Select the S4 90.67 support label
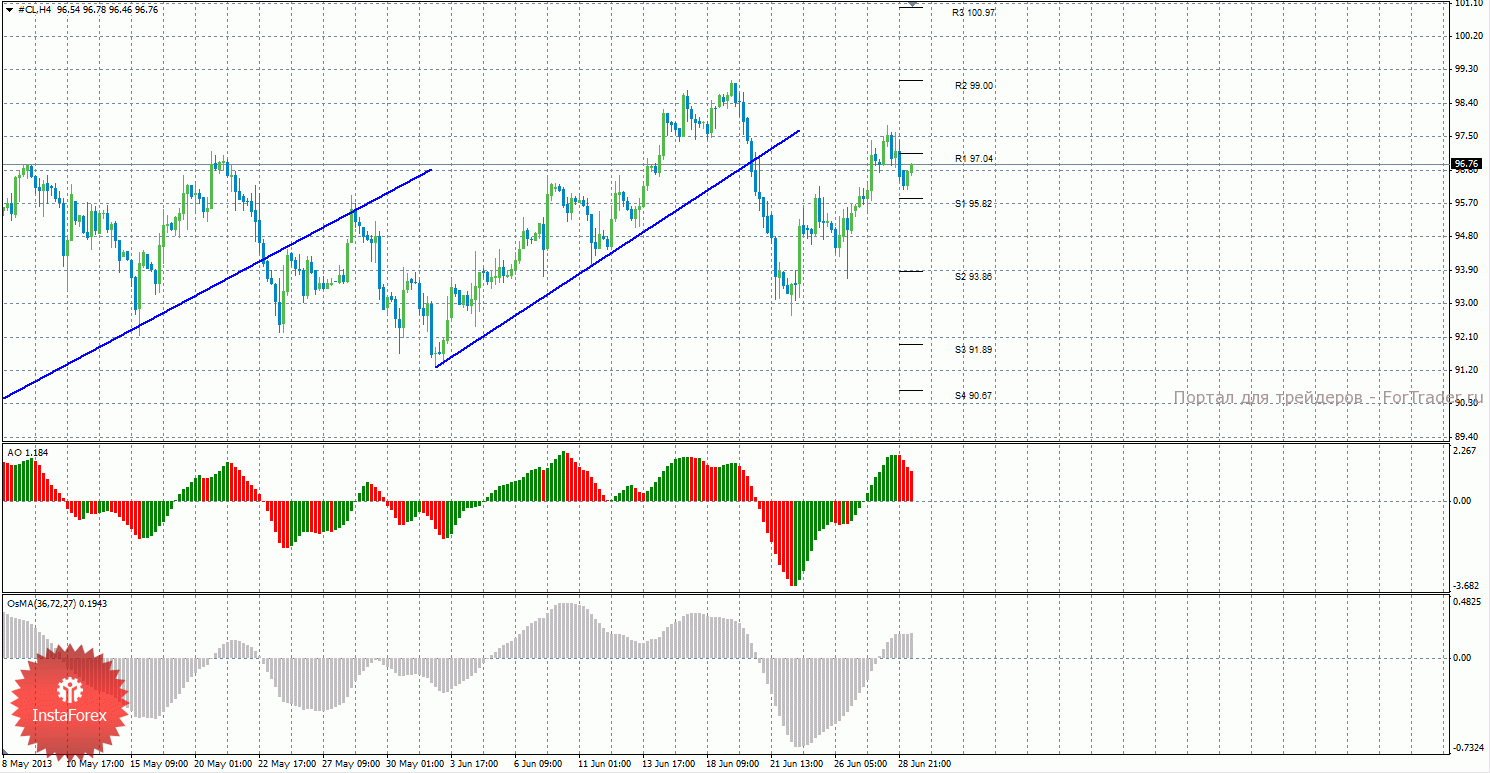The width and height of the screenshot is (1490, 773). coord(974,395)
